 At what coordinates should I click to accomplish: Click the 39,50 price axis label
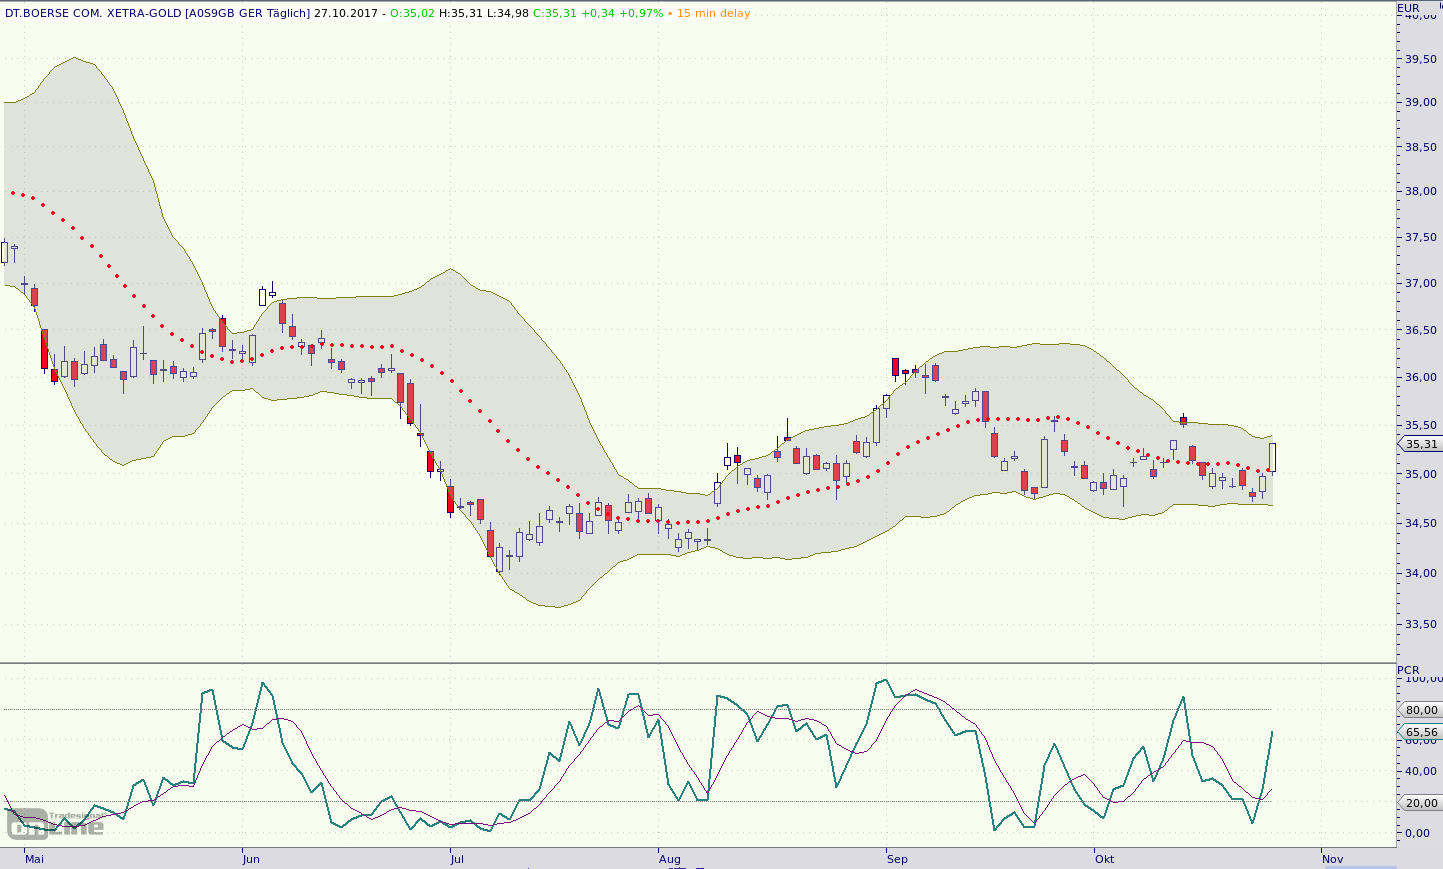(1421, 59)
